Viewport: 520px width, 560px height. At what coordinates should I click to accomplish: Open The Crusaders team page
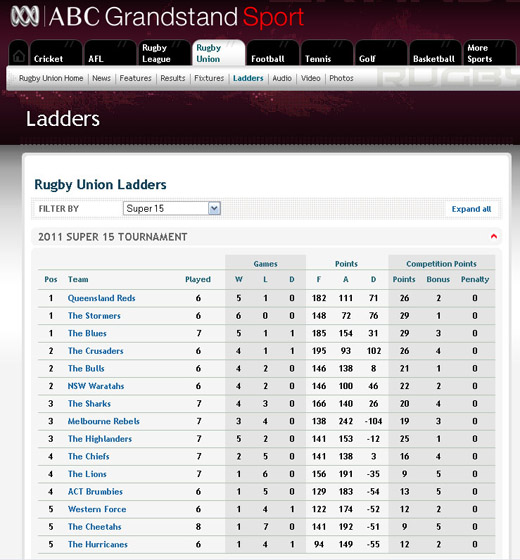click(x=96, y=351)
